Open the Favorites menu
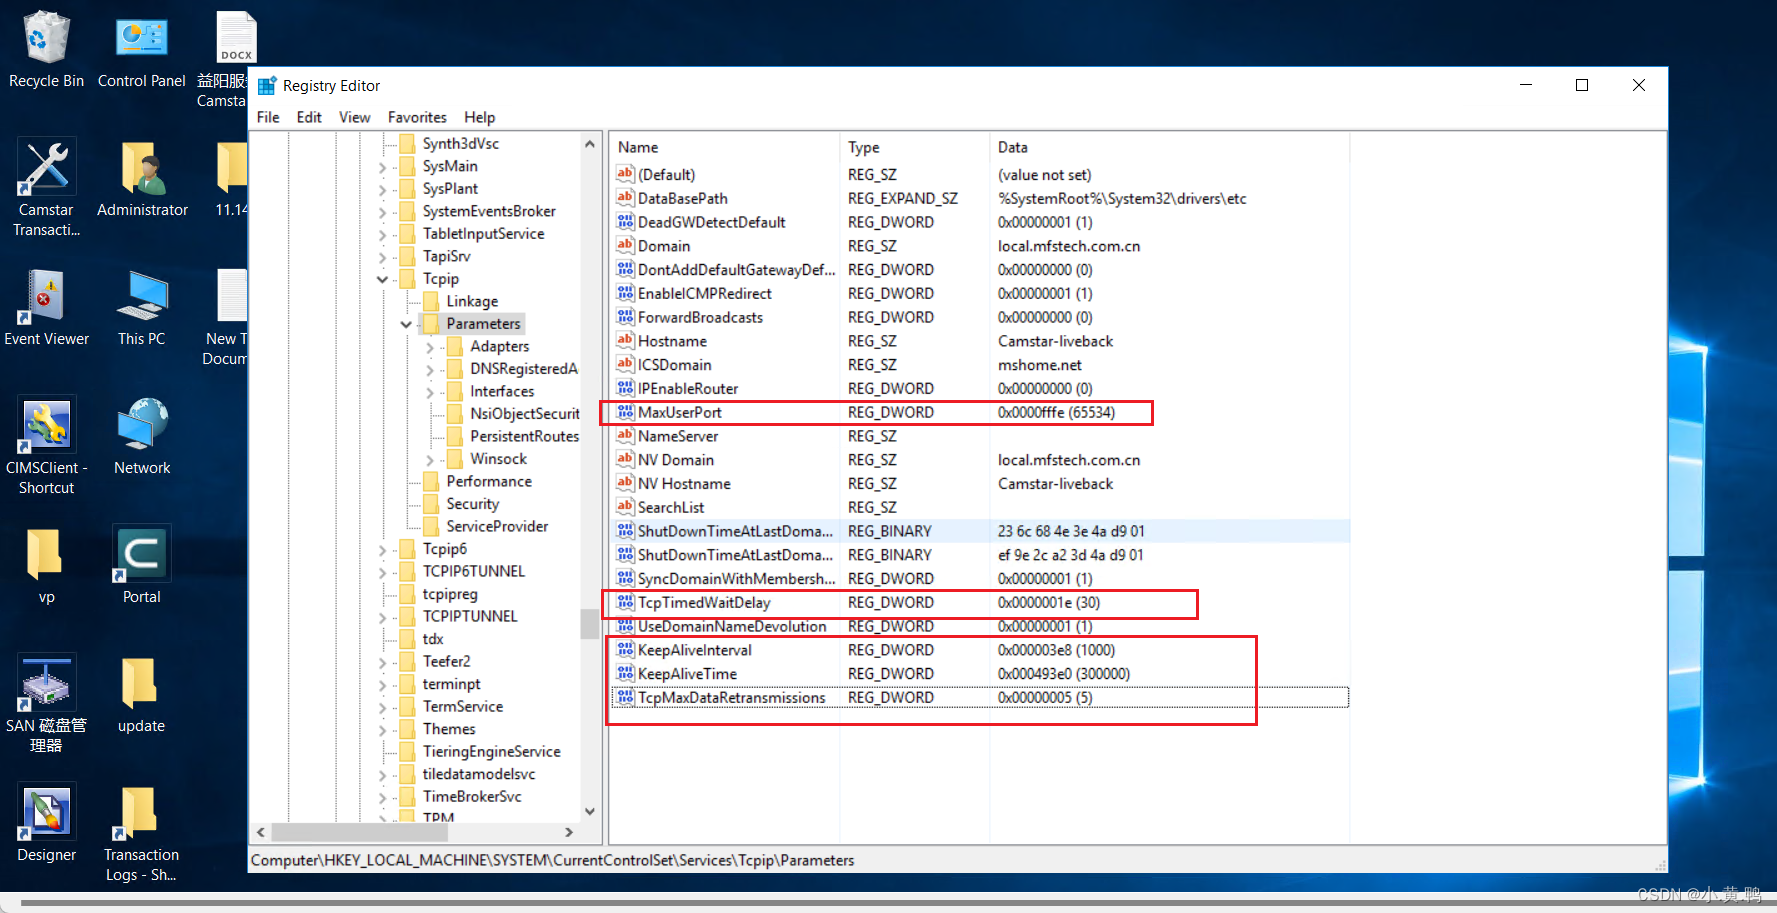The height and width of the screenshot is (913, 1777). tap(417, 117)
